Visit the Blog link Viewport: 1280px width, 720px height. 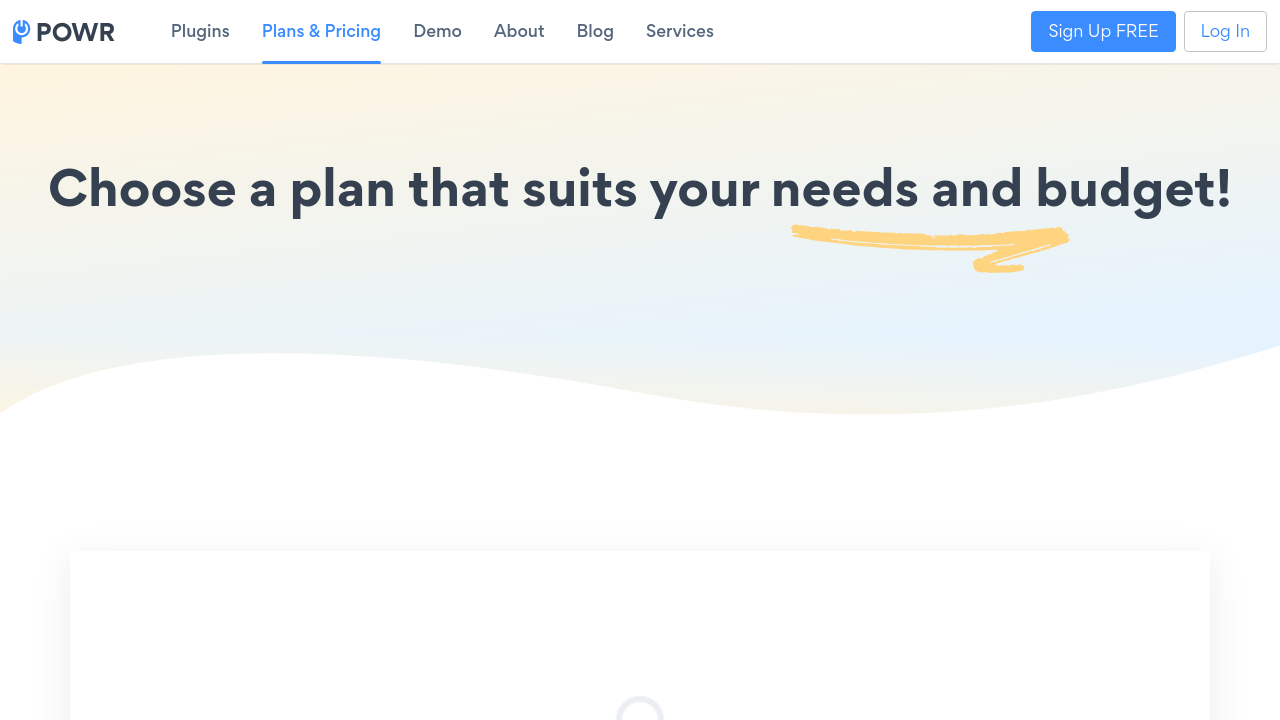pos(595,31)
